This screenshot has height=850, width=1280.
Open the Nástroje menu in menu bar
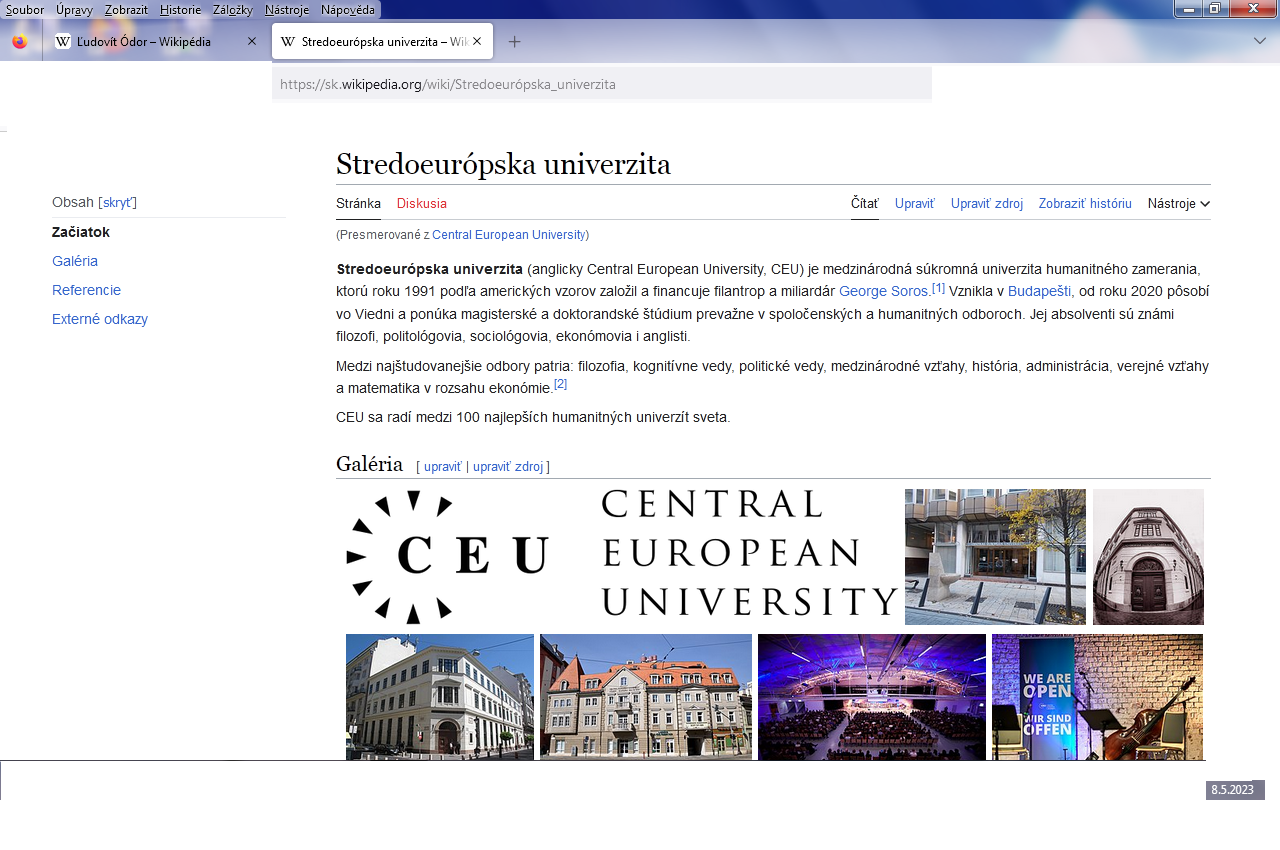[287, 10]
